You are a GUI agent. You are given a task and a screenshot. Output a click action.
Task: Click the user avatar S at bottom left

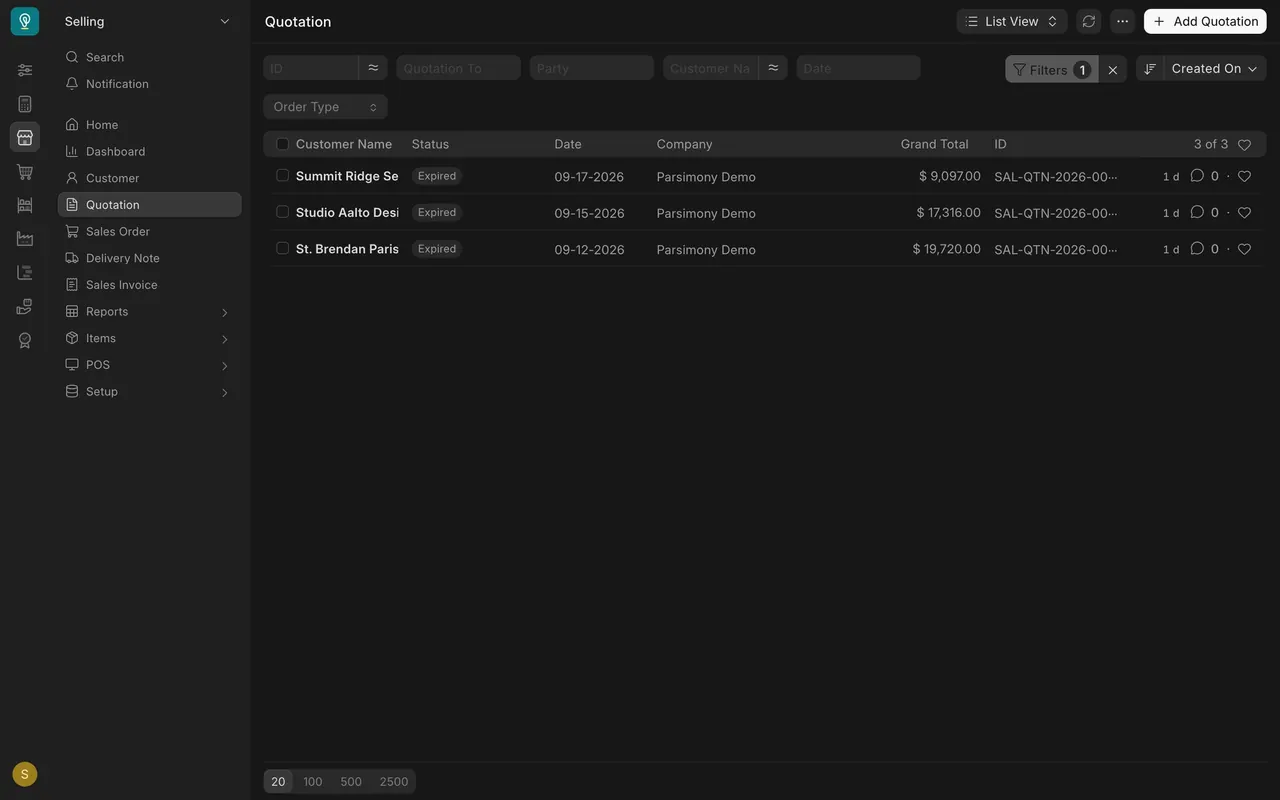(25, 774)
